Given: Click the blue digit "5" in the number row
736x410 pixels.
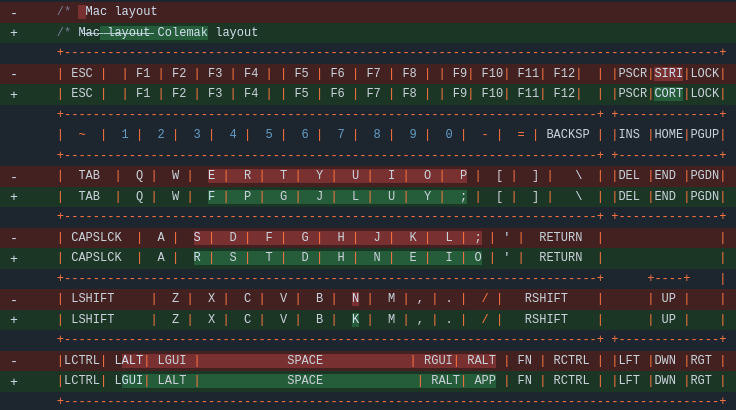Looking at the screenshot, I should point(269,134).
